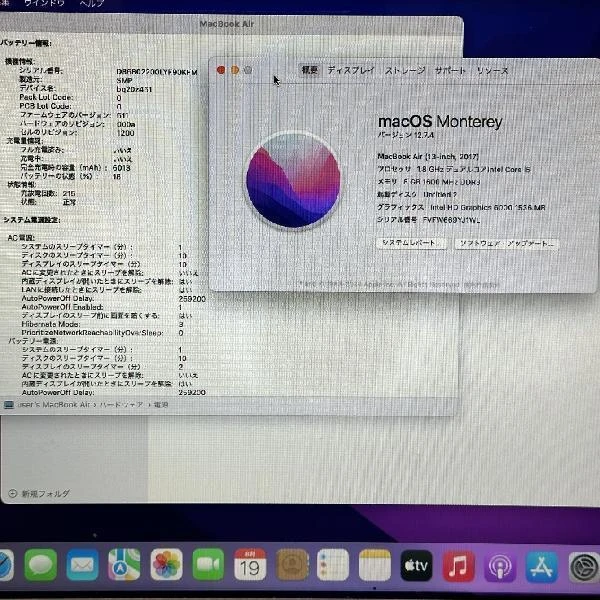
Task: Open System Preferences gear in the Dock
Action: (x=584, y=568)
